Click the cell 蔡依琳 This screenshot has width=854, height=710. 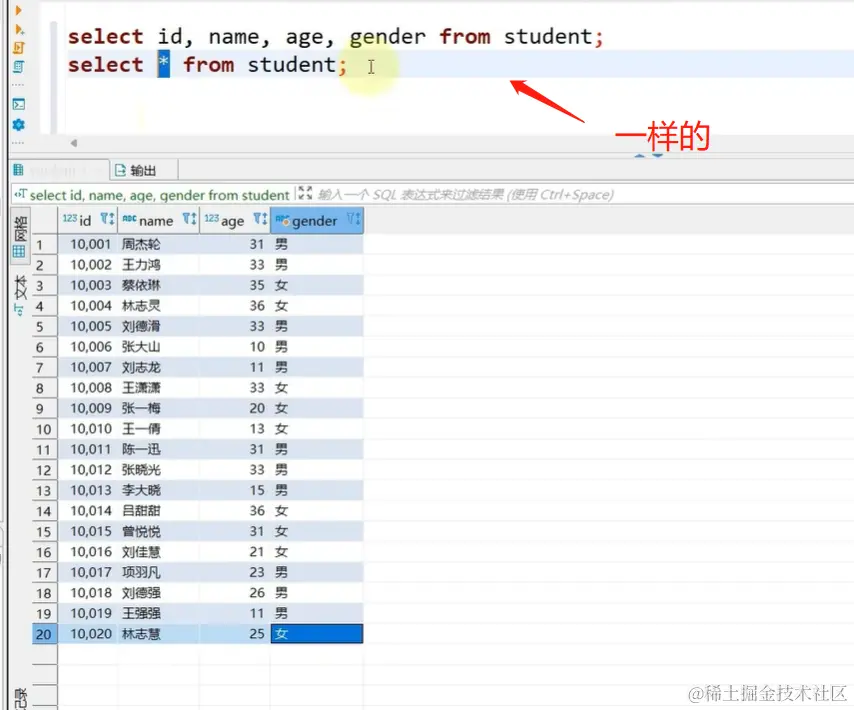coord(158,285)
